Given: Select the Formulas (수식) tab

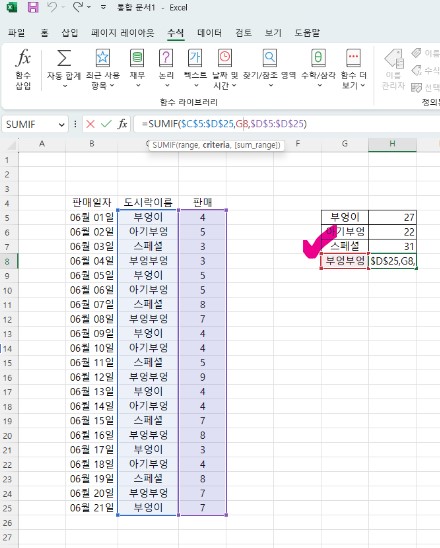Looking at the screenshot, I should (x=175, y=33).
